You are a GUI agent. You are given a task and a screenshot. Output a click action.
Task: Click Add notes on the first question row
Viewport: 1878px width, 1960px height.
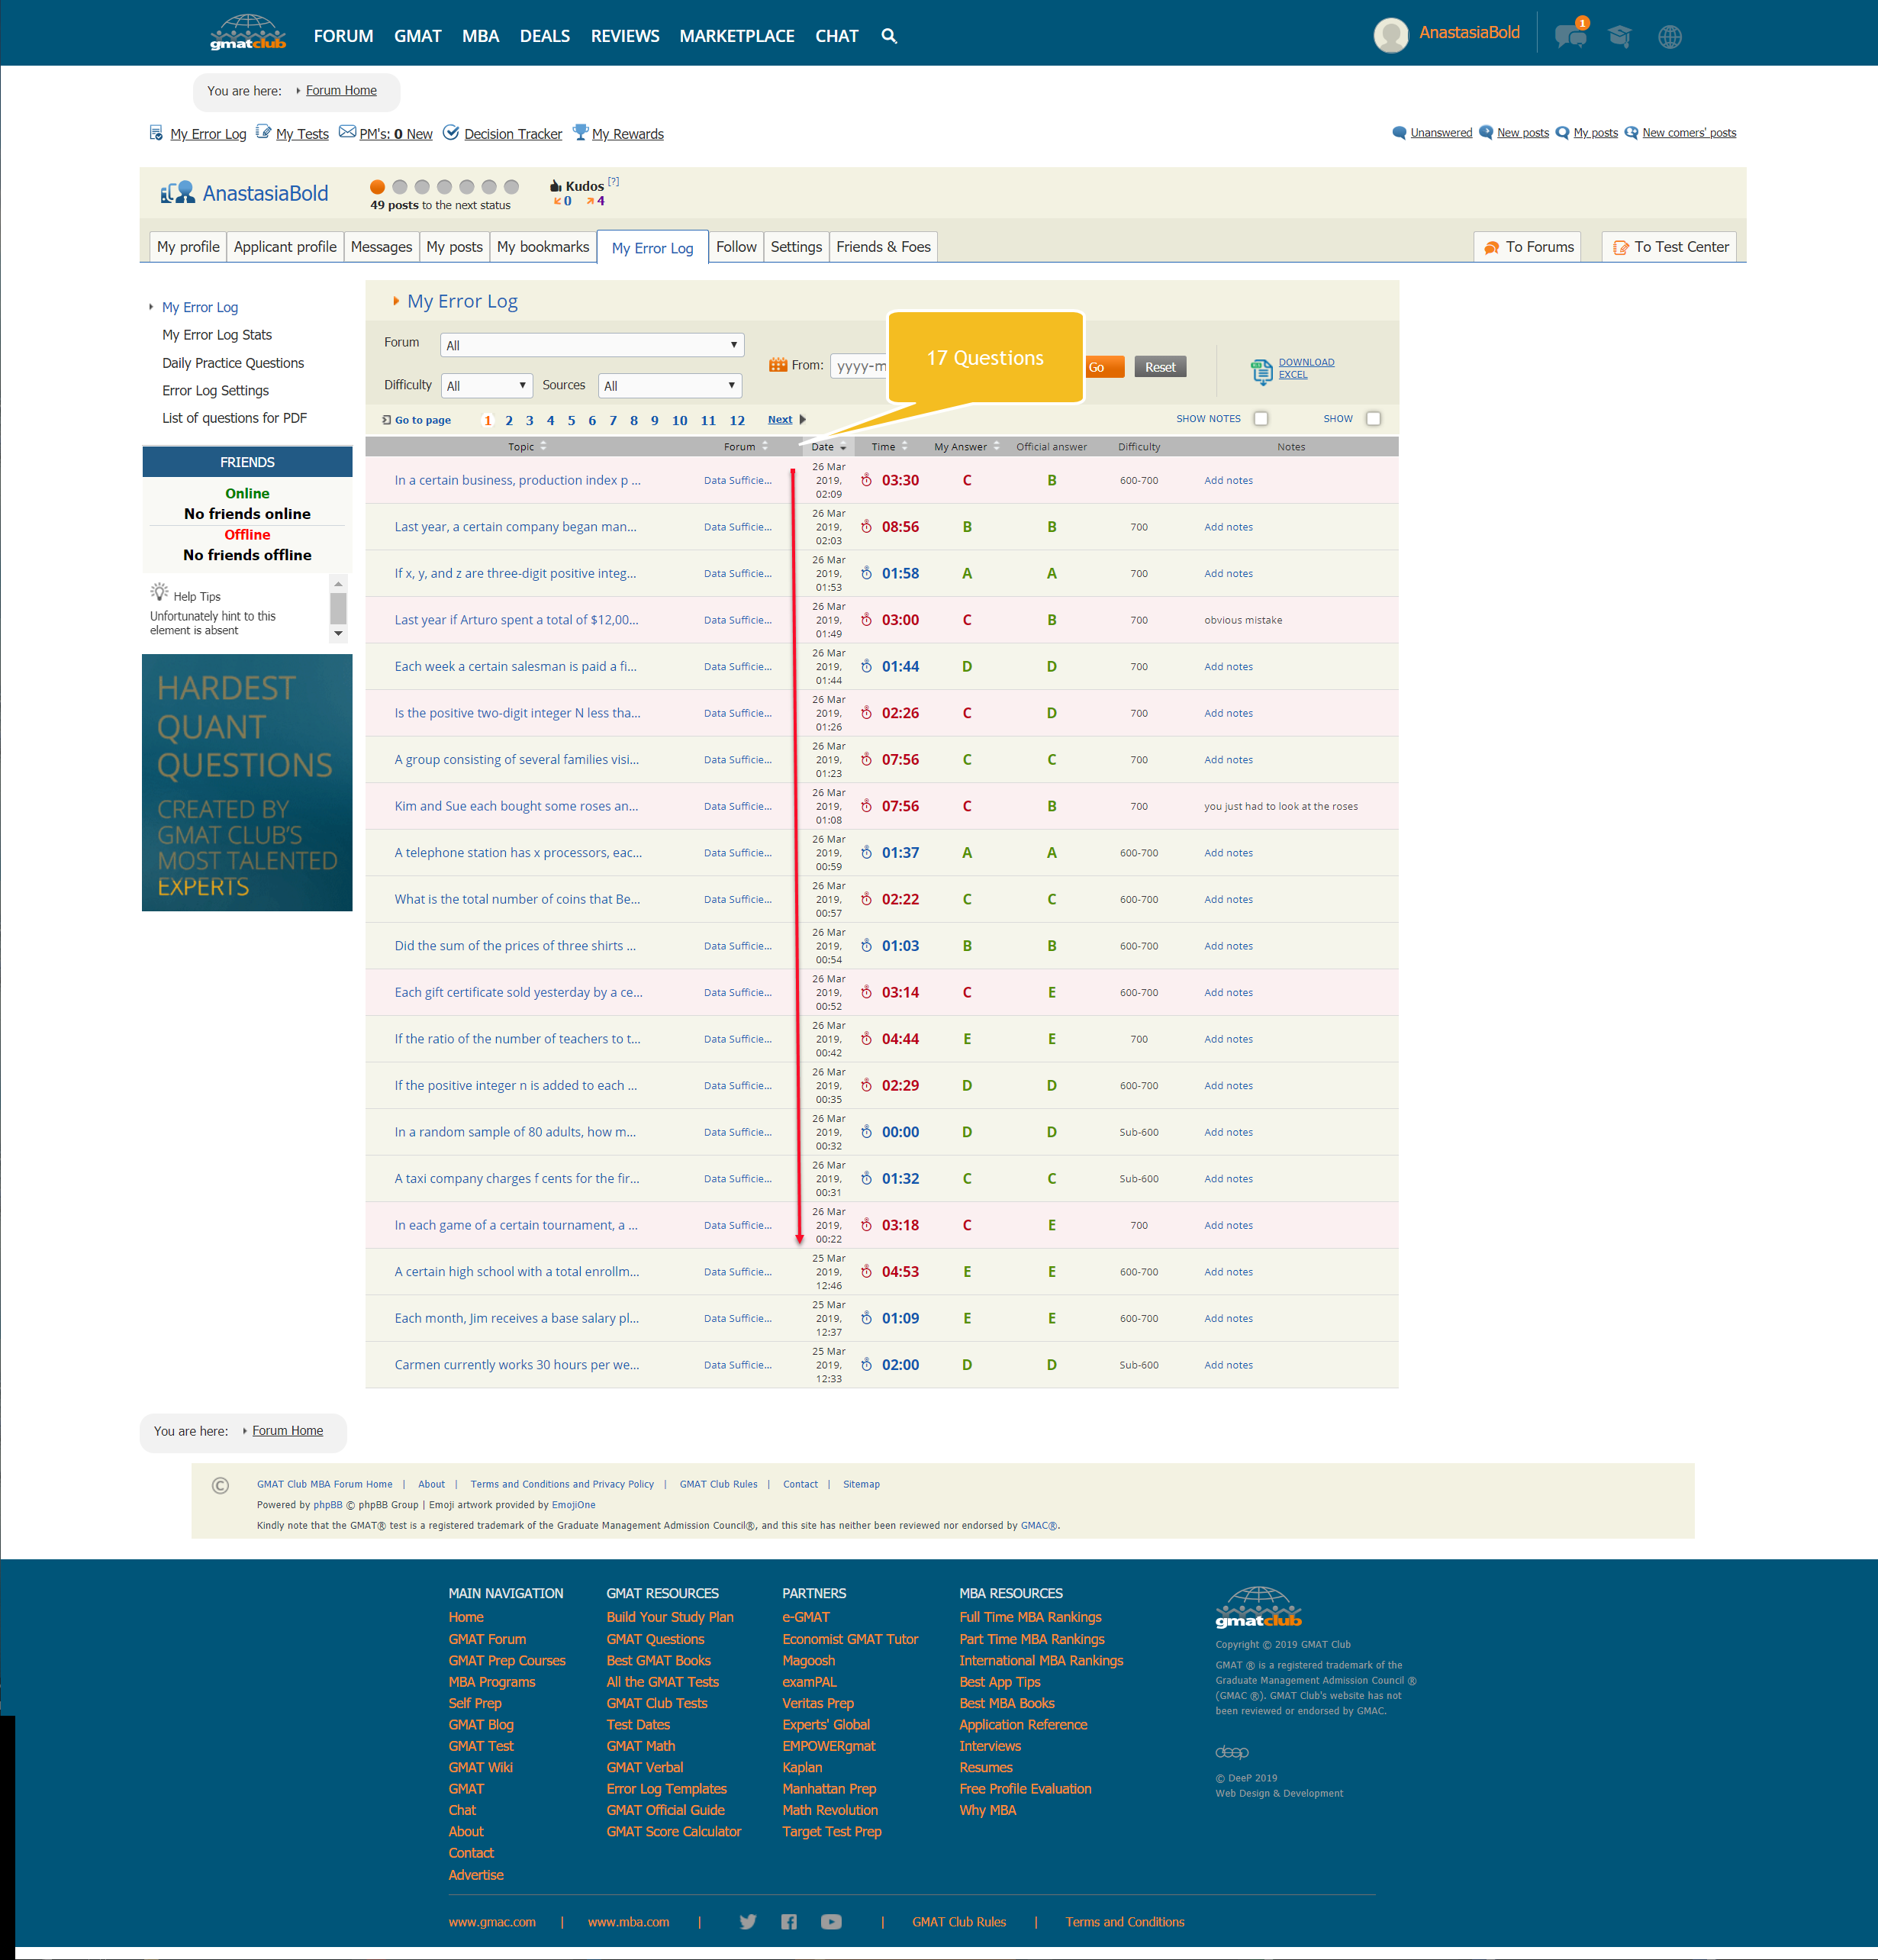pos(1228,480)
